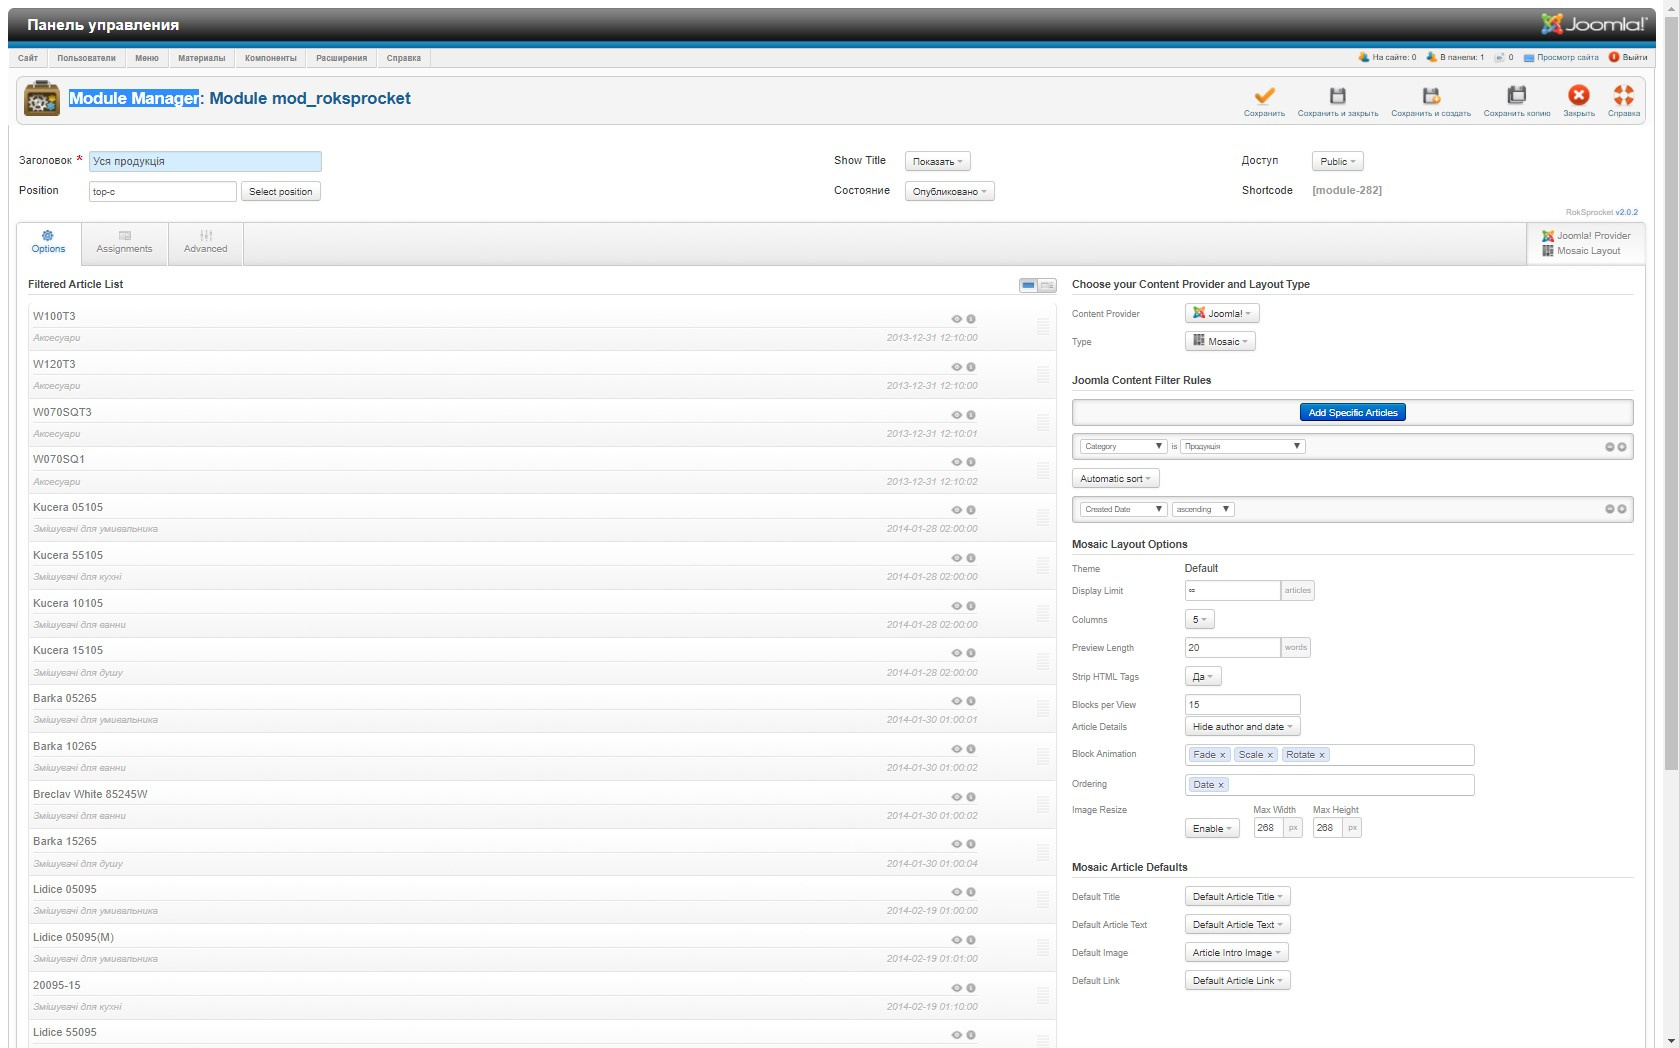Click the Max Width input
This screenshot has width=1679, height=1048.
1268,828
